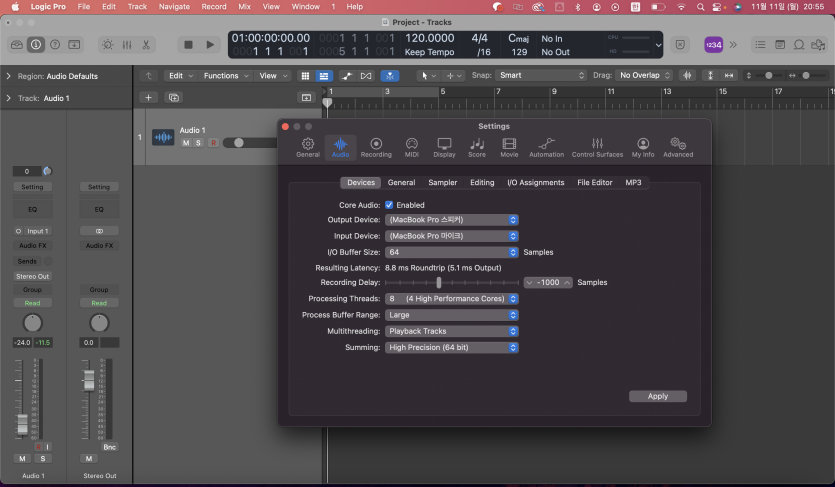Image resolution: width=835 pixels, height=487 pixels.
Task: Open the I/O Buffer Size dropdown
Action: pos(451,253)
